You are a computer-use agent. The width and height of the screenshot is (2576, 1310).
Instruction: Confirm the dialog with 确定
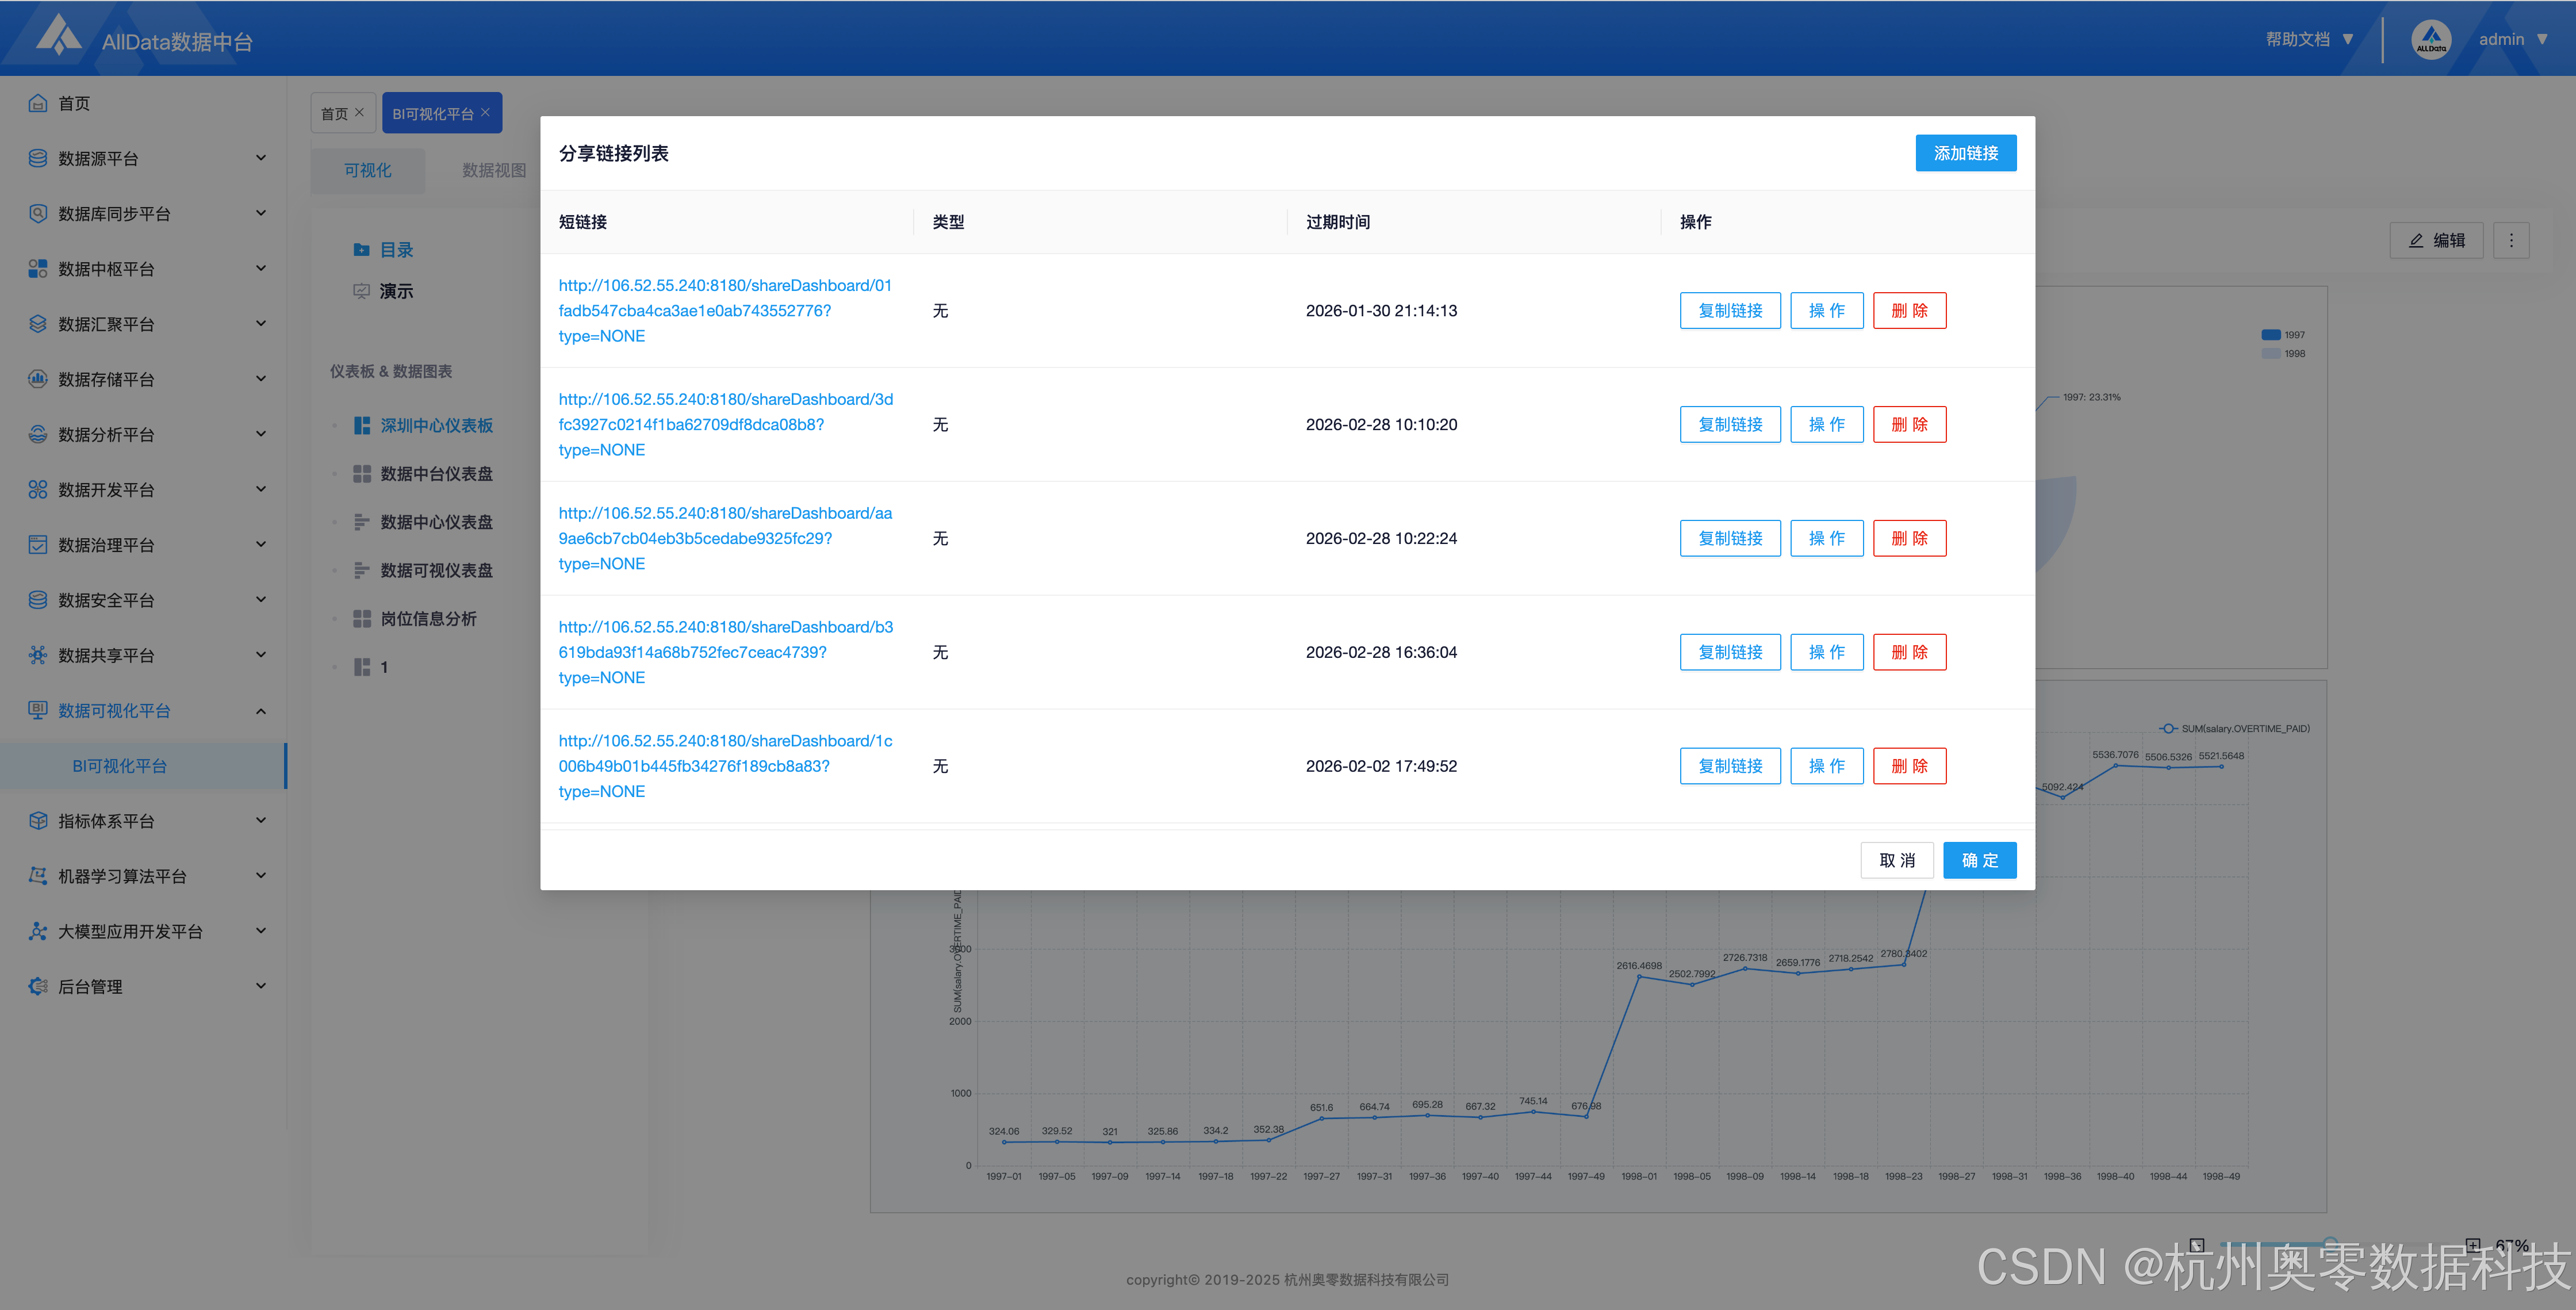click(1979, 861)
